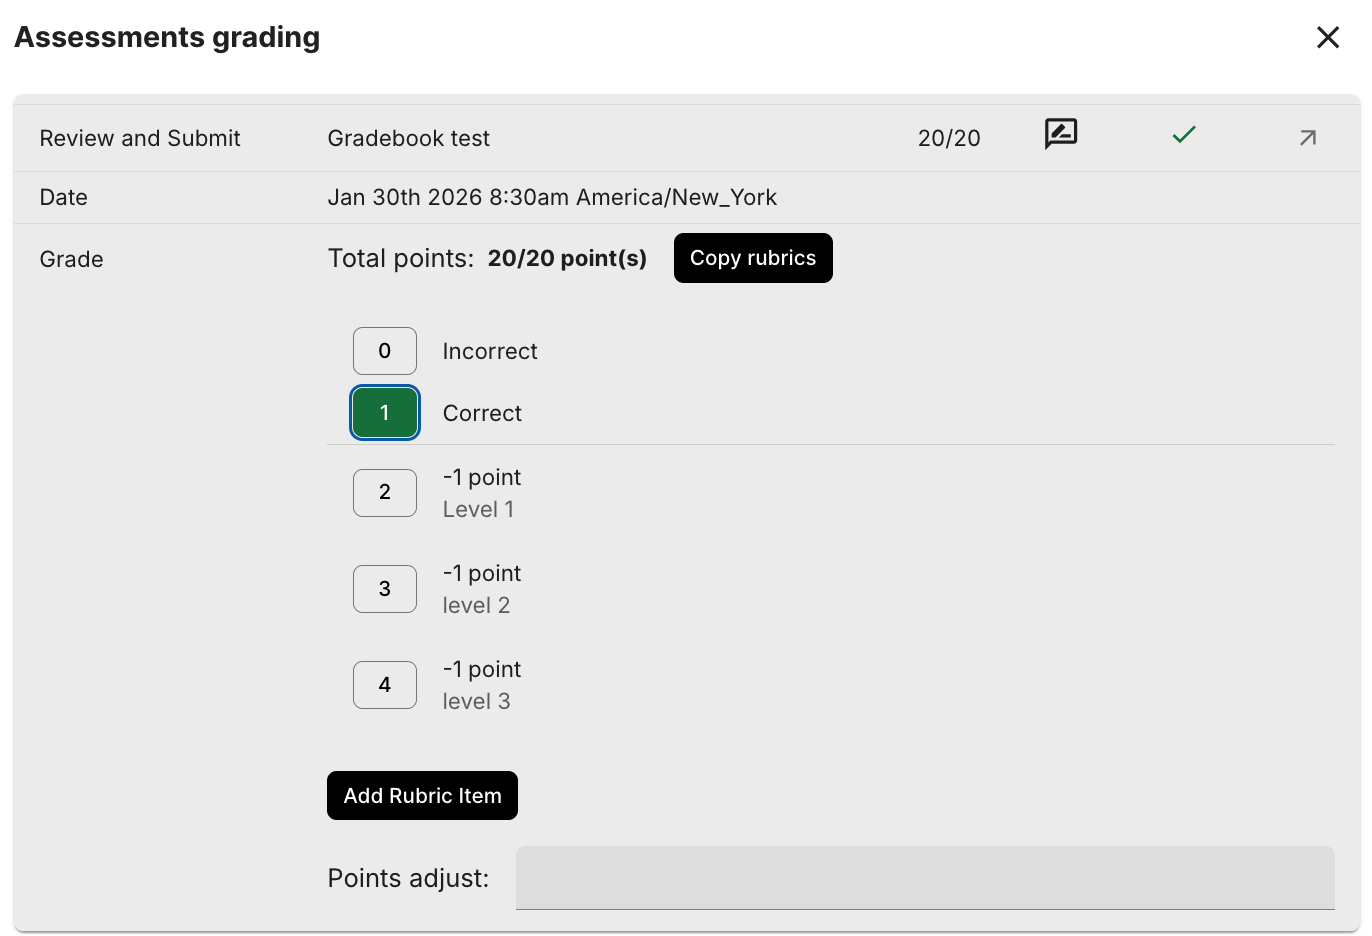Enable rubric item 4 box
The width and height of the screenshot is (1372, 936).
point(385,685)
